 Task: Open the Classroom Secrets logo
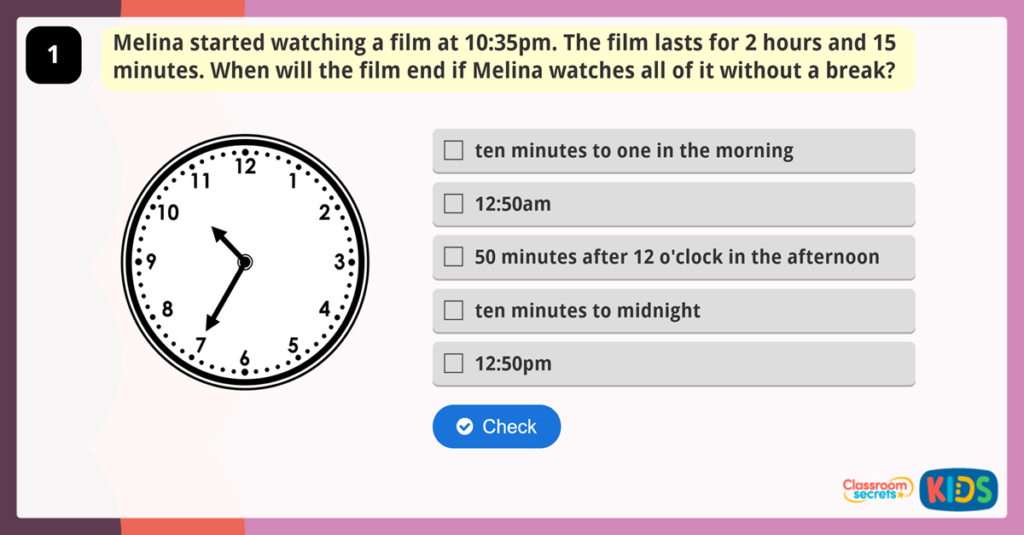pos(877,489)
